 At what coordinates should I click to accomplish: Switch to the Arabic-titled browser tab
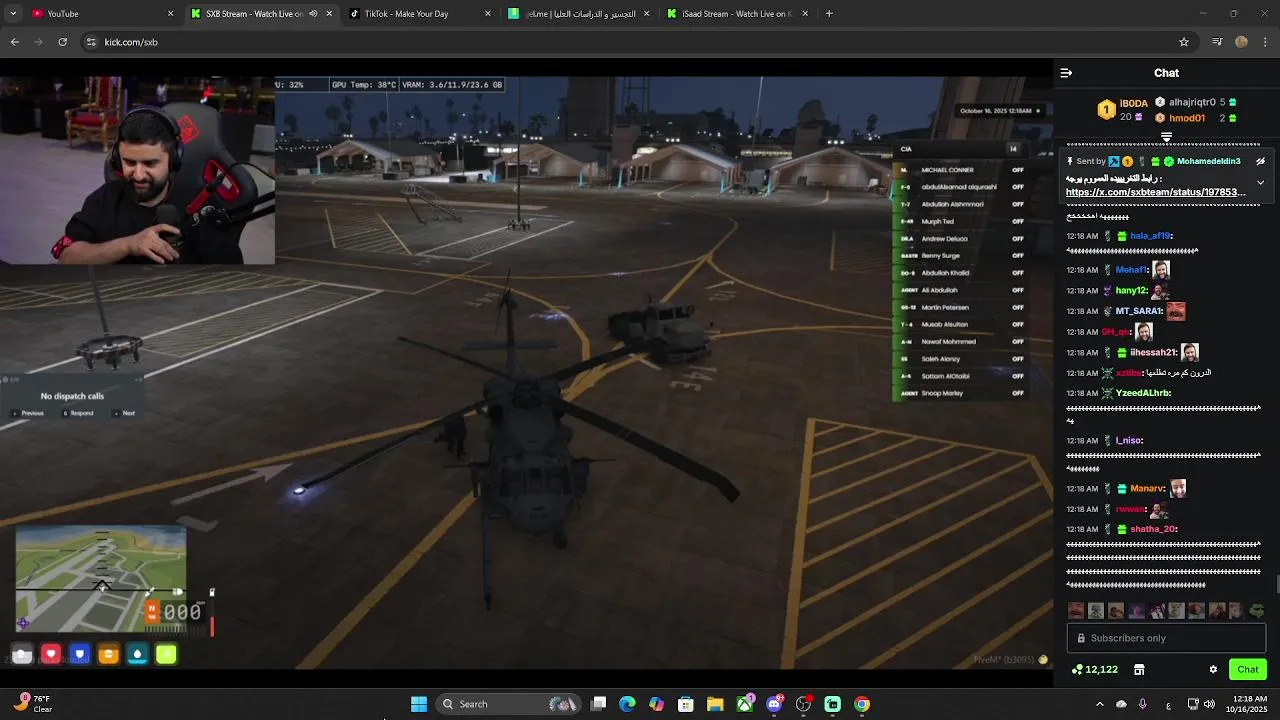point(578,14)
